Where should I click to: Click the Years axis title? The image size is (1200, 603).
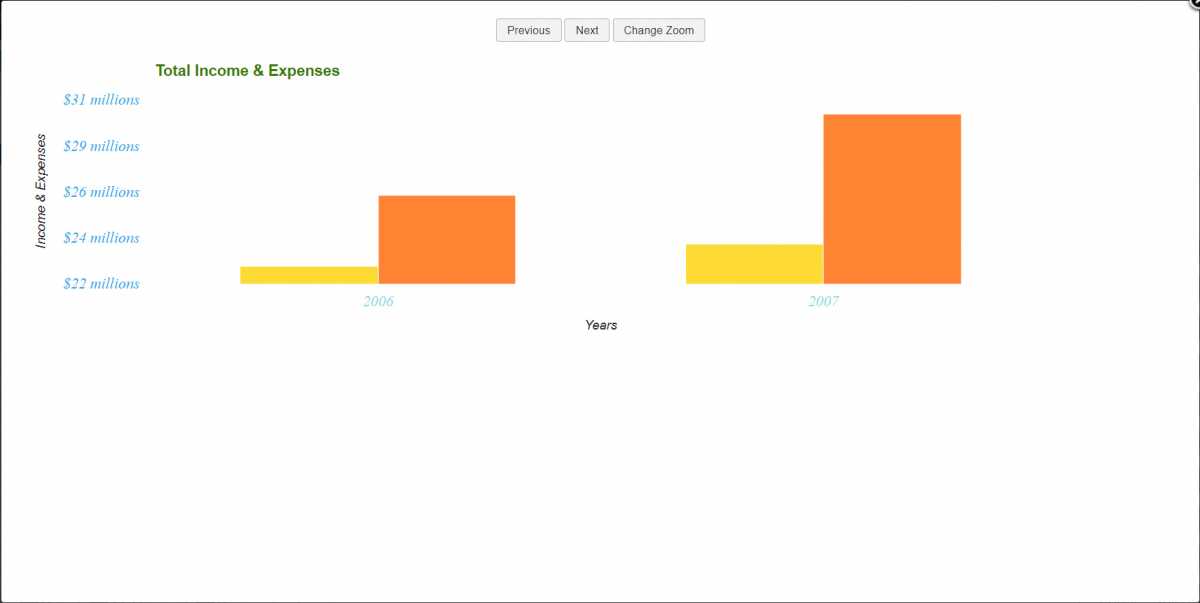[x=601, y=325]
